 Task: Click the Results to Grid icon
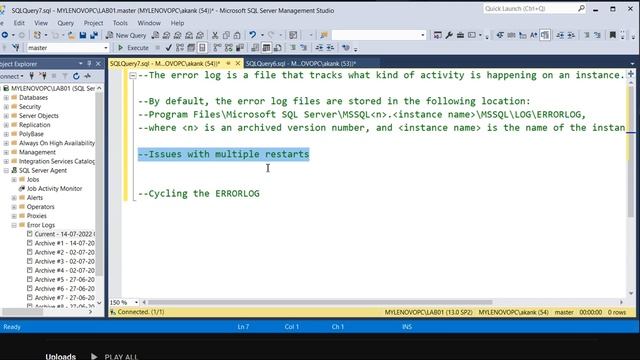266,48
